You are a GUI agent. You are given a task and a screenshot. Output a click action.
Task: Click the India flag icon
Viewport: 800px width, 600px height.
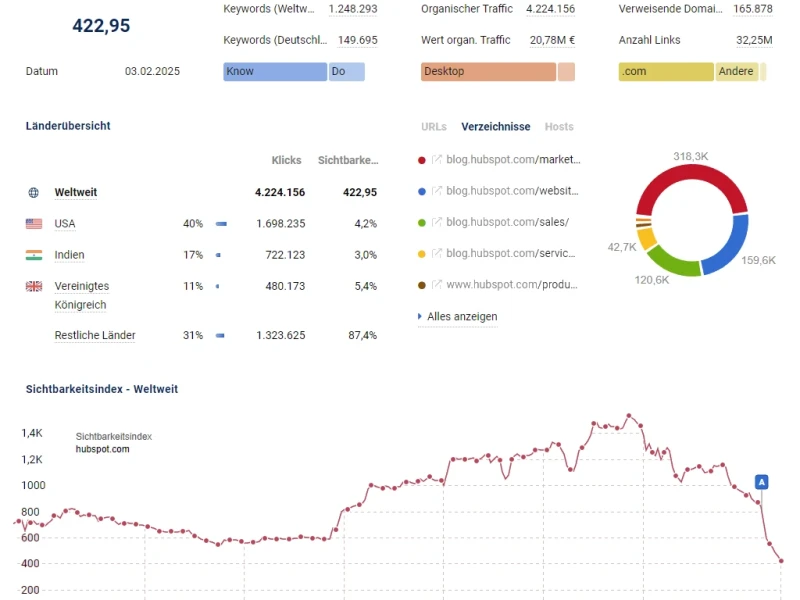point(34,255)
